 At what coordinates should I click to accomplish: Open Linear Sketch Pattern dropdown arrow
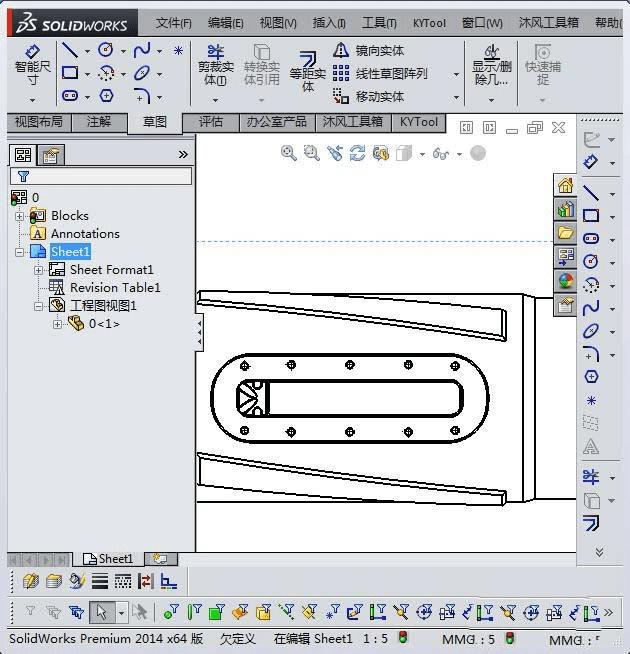[x=456, y=74]
